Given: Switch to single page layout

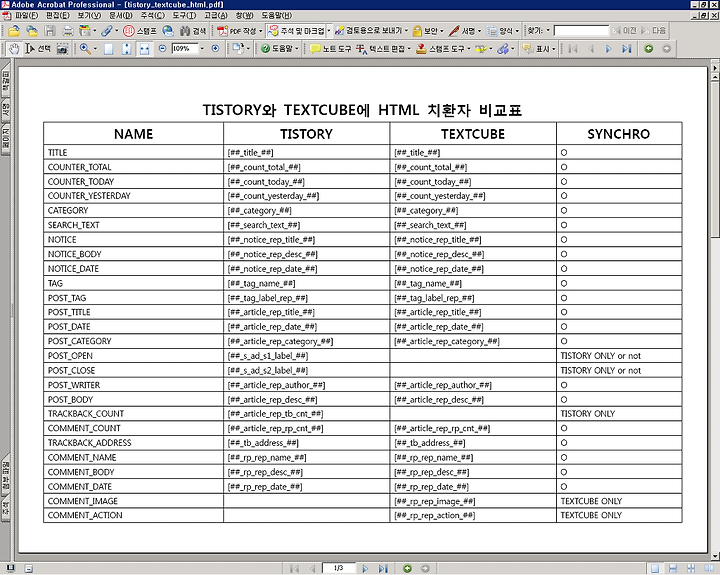Looking at the screenshot, I should pyautogui.click(x=655, y=569).
